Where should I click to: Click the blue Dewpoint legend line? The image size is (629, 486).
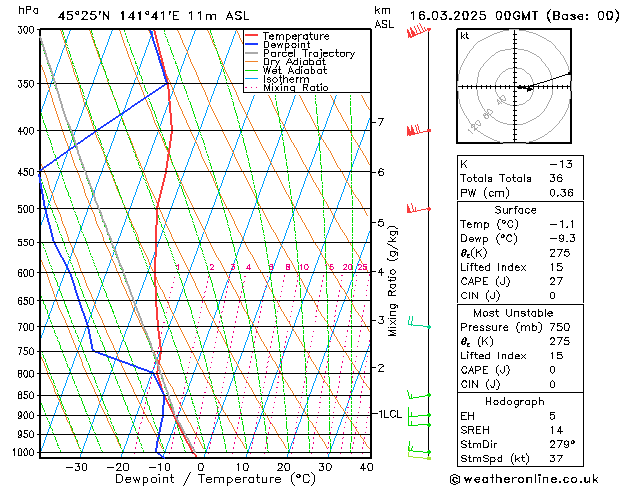tap(251, 44)
